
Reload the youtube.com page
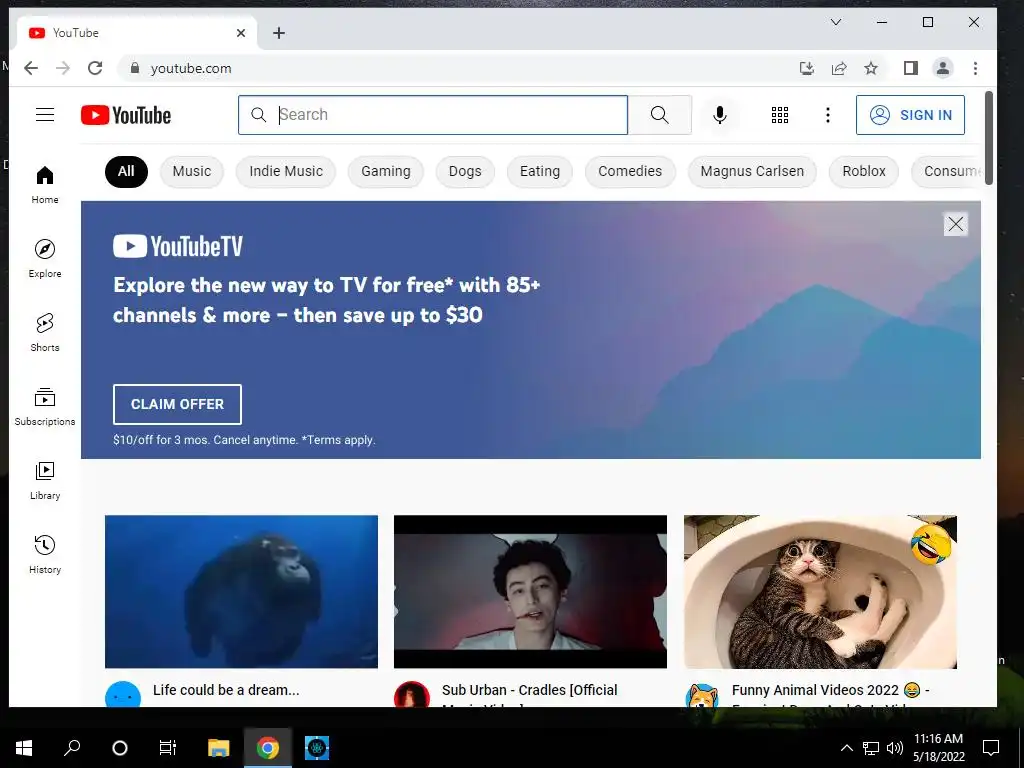coord(95,68)
